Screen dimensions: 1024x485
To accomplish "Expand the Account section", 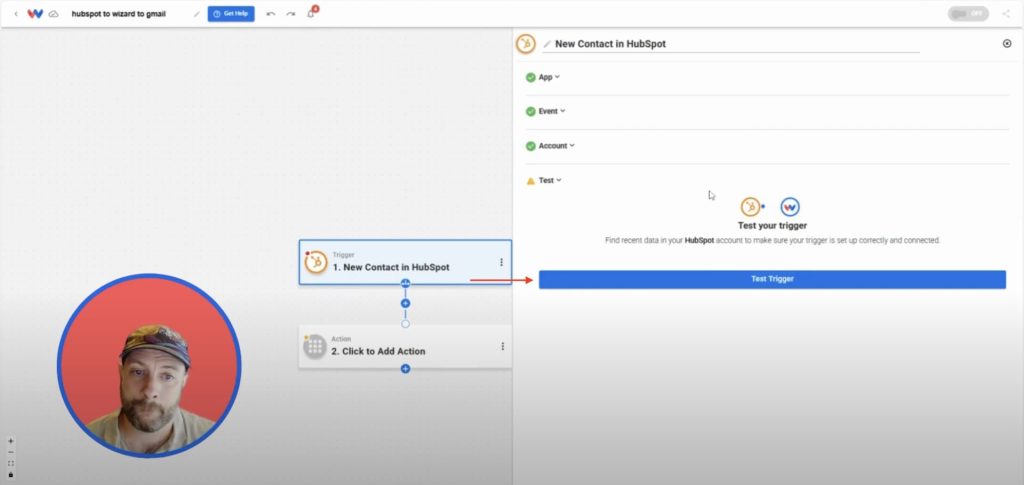I will click(556, 146).
